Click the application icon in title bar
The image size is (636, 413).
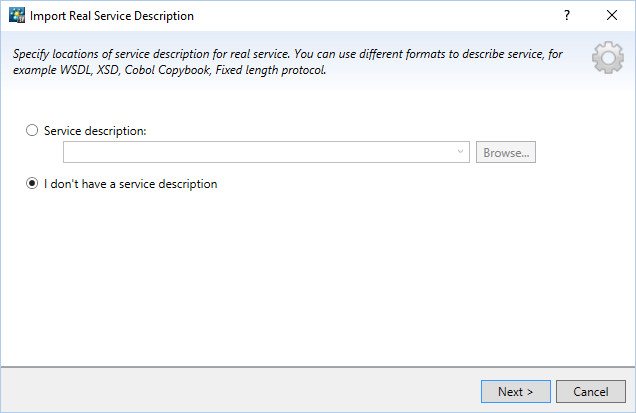16,16
